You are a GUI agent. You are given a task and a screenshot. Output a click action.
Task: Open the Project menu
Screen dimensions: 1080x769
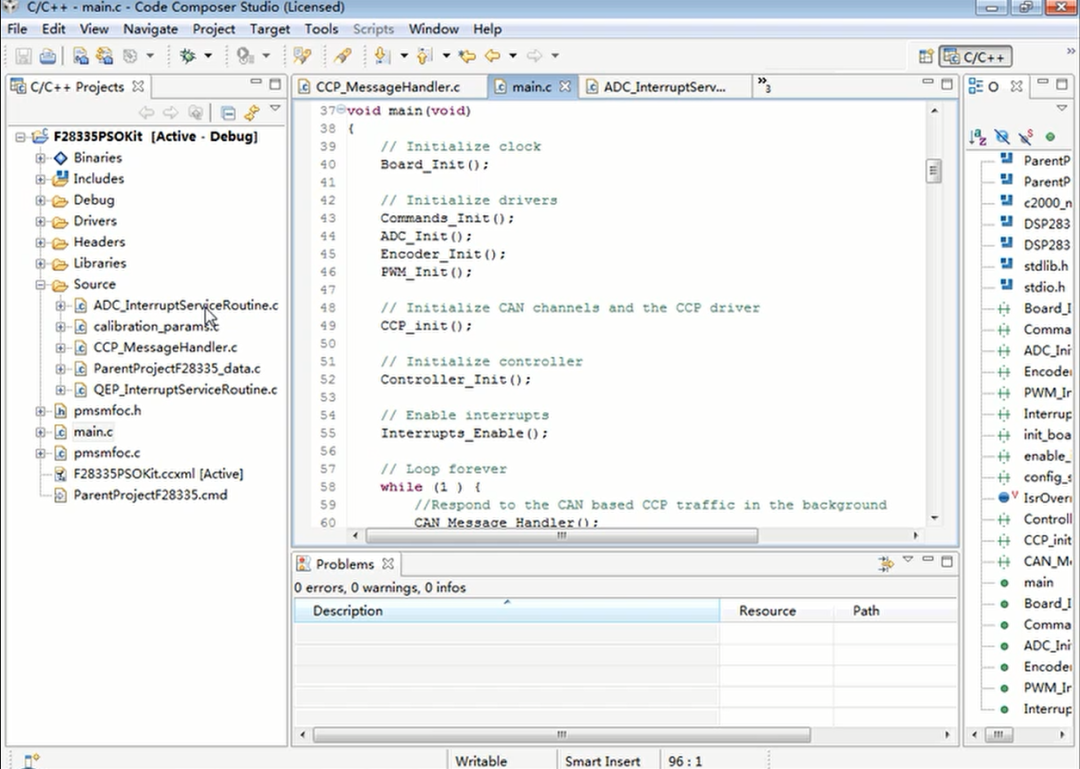tap(213, 29)
